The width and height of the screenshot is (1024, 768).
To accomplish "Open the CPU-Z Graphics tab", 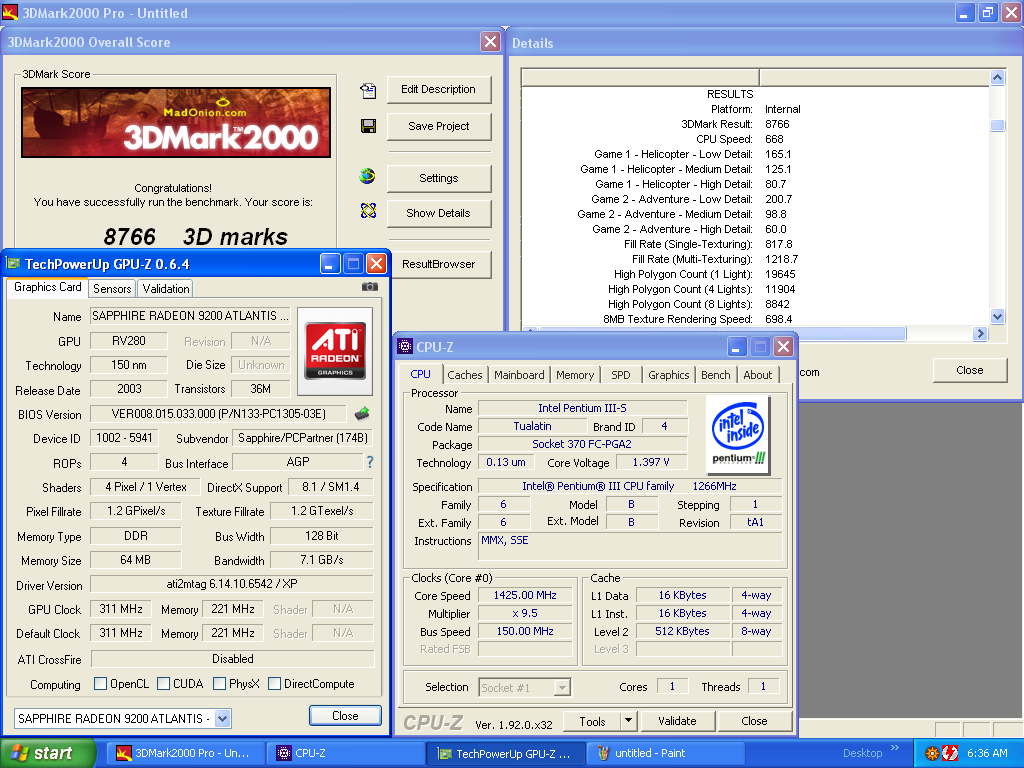I will click(x=668, y=375).
